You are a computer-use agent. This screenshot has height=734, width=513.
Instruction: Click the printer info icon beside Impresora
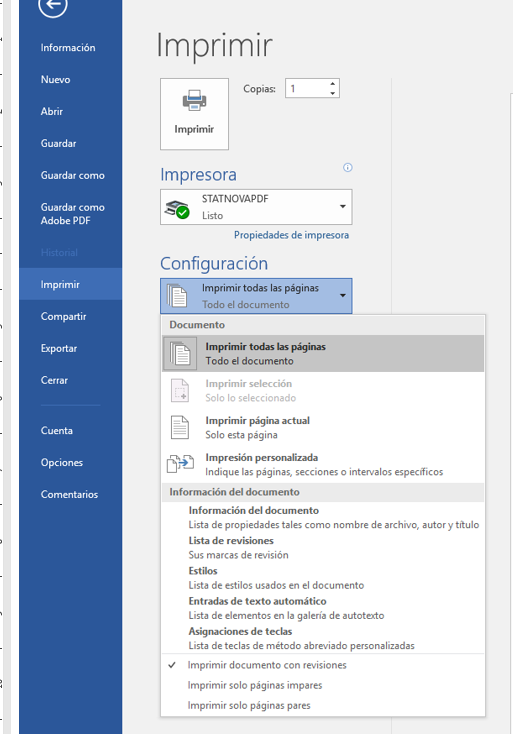click(x=347, y=167)
